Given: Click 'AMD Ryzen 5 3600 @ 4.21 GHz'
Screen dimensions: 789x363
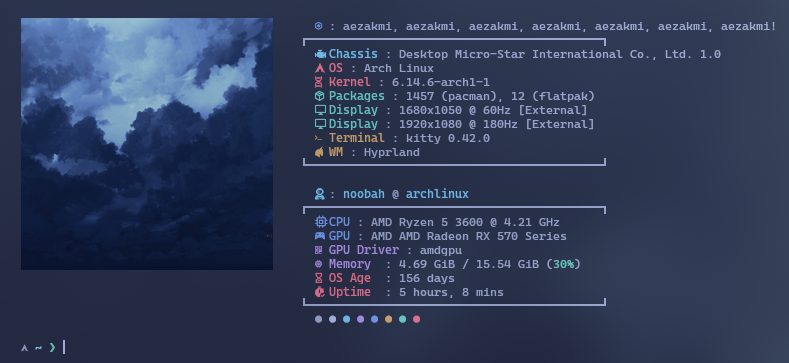Looking at the screenshot, I should pos(465,222).
